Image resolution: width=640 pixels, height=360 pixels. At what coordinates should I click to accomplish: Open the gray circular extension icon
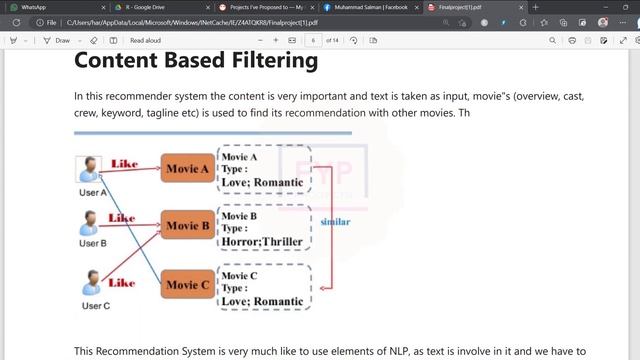coord(484,23)
